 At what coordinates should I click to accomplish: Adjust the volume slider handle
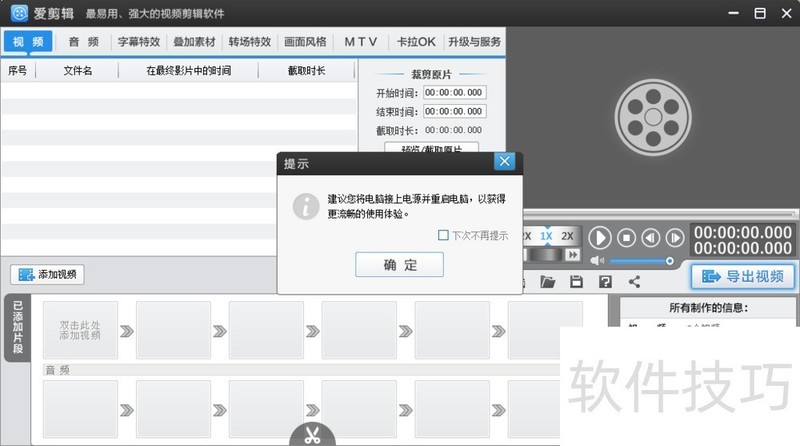670,261
